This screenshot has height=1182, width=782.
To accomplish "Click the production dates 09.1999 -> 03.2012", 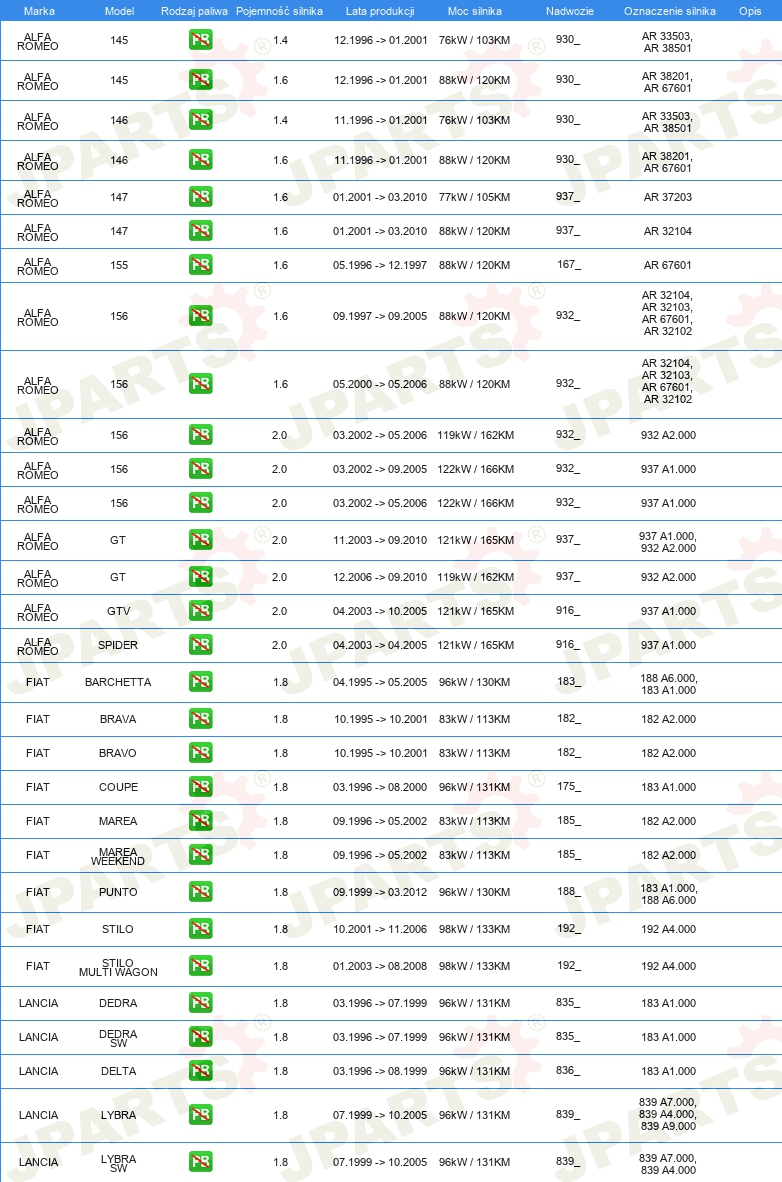I will [380, 892].
